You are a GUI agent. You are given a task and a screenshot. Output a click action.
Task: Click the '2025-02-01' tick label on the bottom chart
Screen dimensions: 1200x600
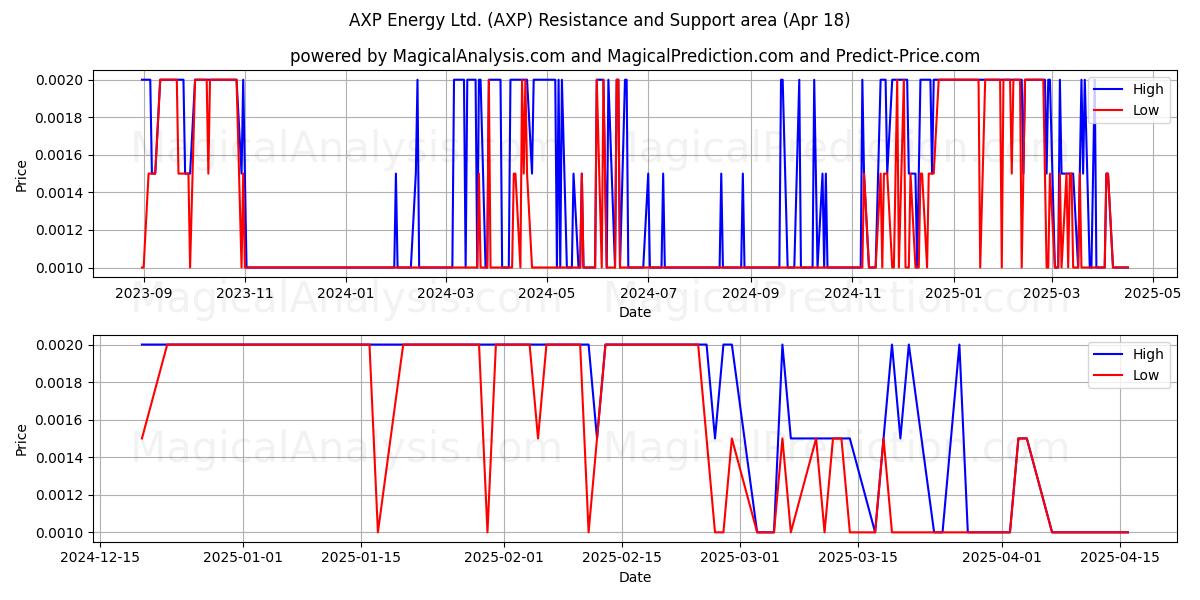click(504, 559)
